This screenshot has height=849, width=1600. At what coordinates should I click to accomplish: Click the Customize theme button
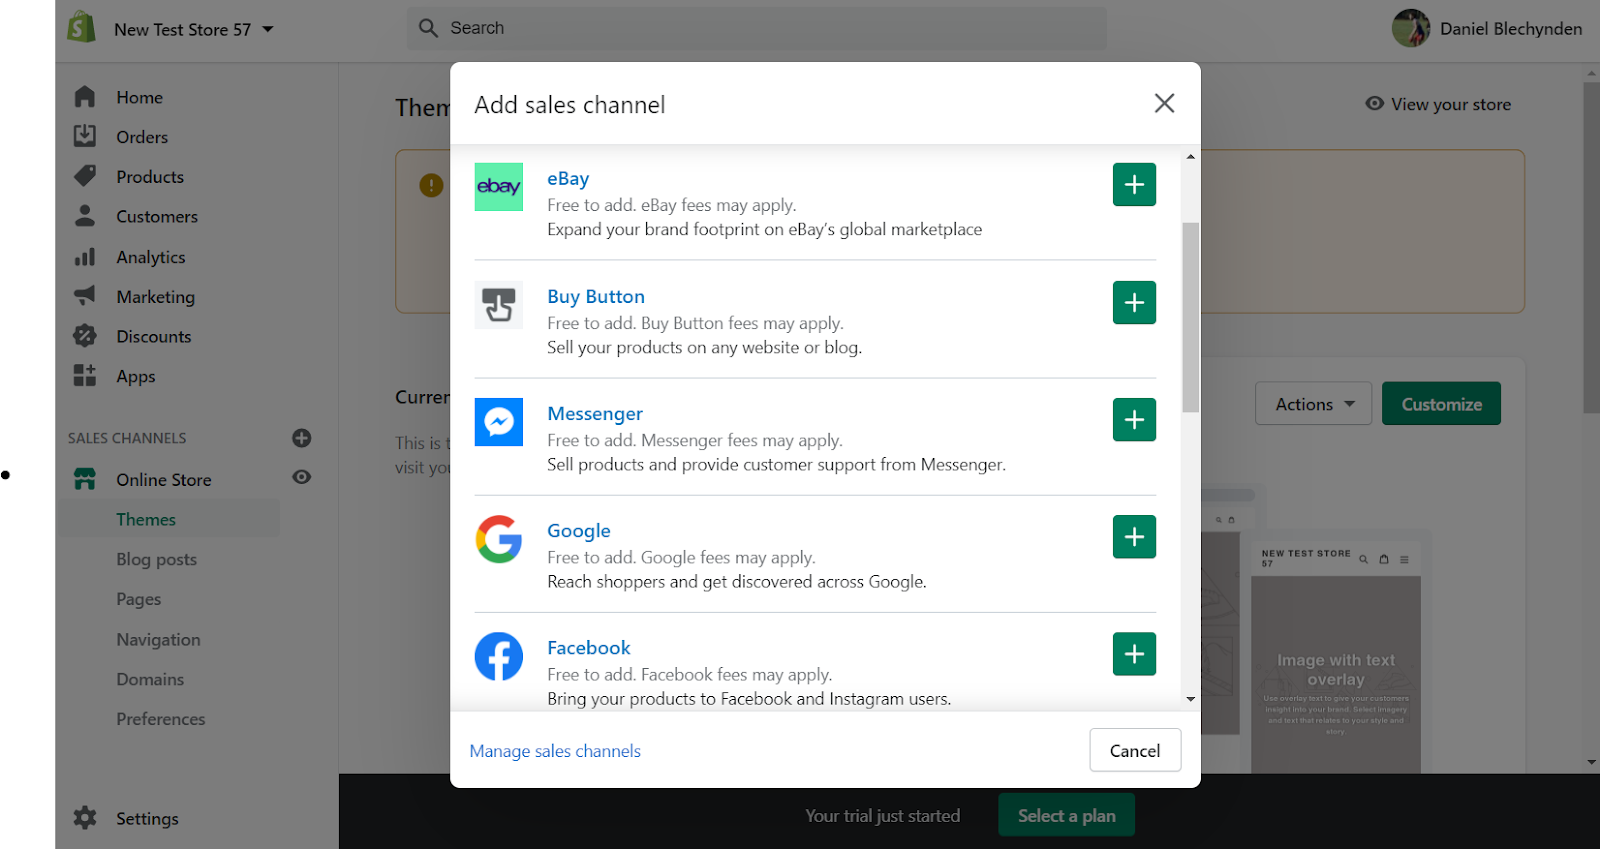[1441, 404]
